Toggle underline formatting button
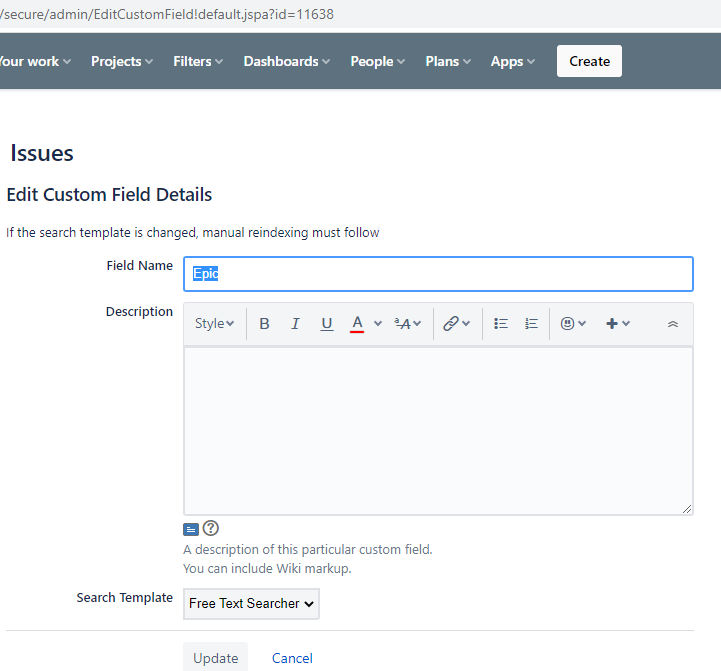 point(326,324)
